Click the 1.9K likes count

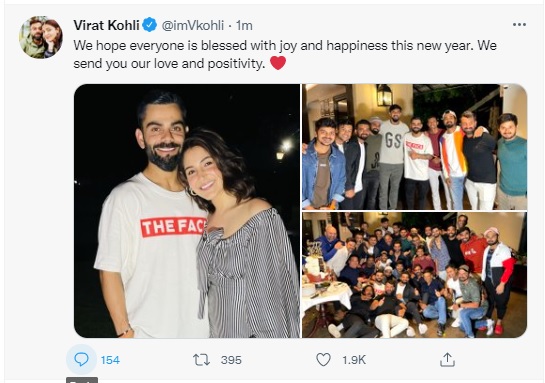click(x=354, y=360)
